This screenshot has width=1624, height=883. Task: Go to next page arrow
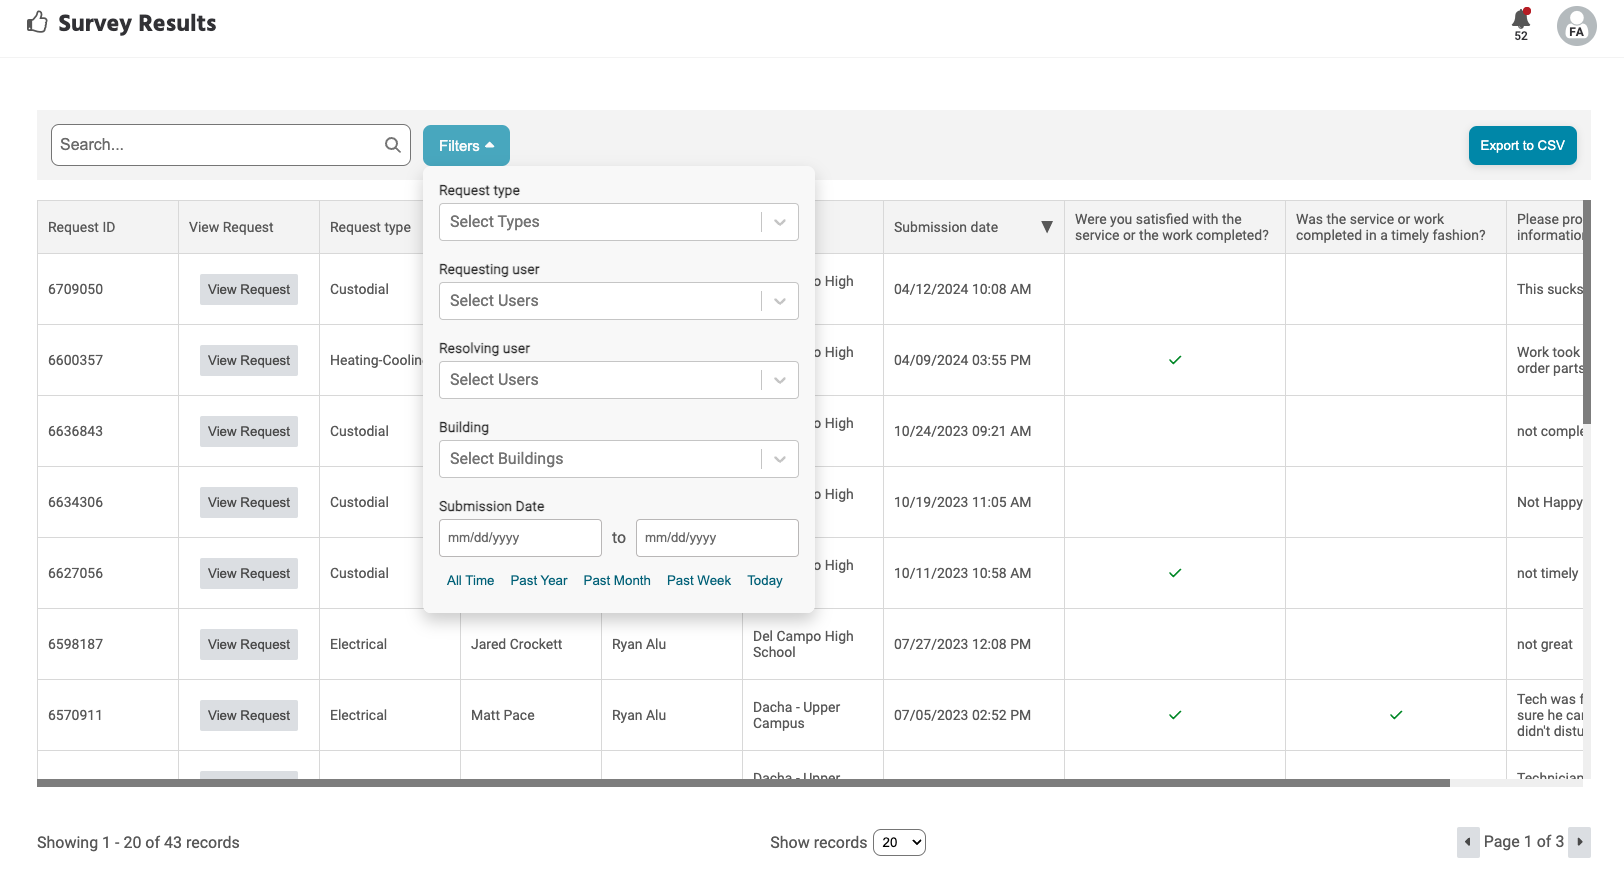[x=1579, y=842]
